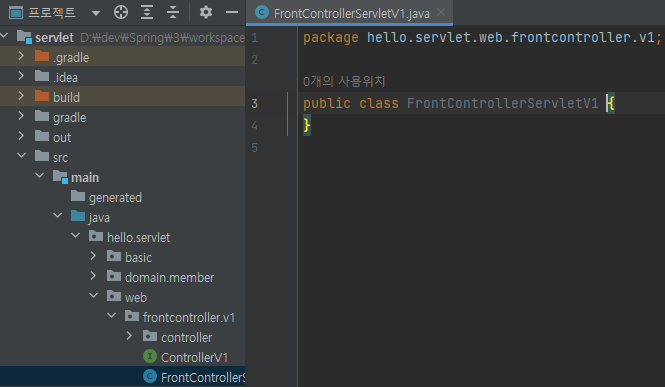The width and height of the screenshot is (665, 387).
Task: Click the servlet project module icon
Action: pyautogui.click(x=24, y=37)
